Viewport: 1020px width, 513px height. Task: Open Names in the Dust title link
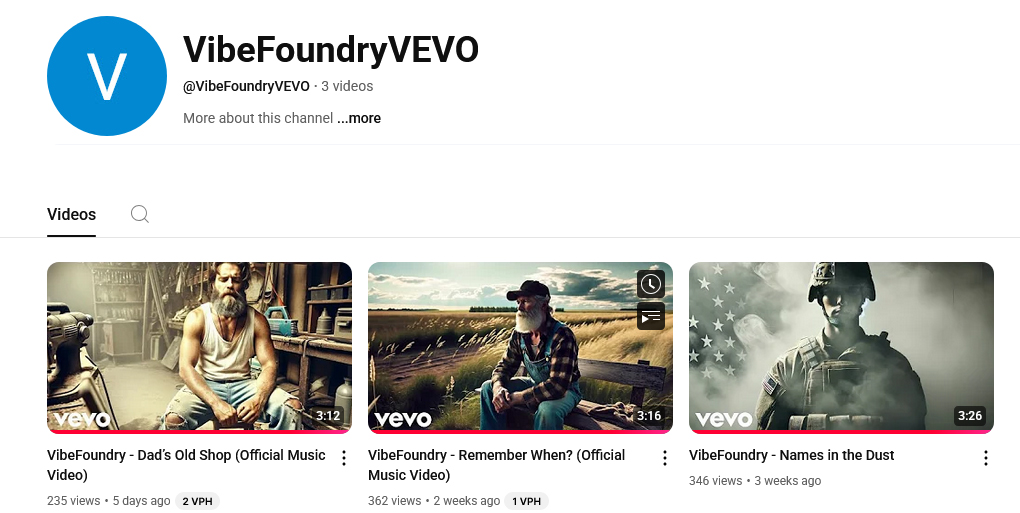[792, 455]
